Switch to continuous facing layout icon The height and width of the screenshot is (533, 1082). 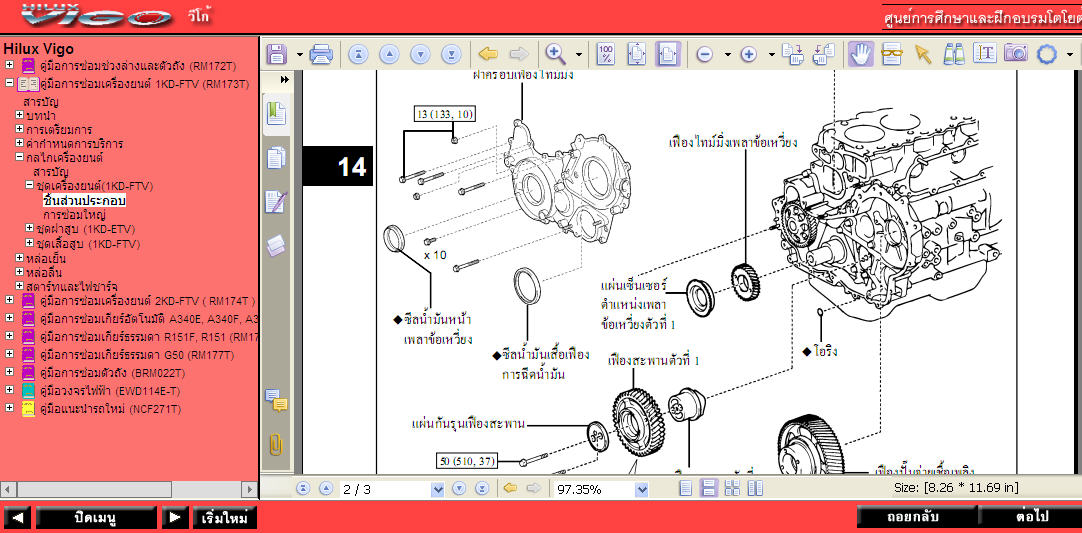732,490
